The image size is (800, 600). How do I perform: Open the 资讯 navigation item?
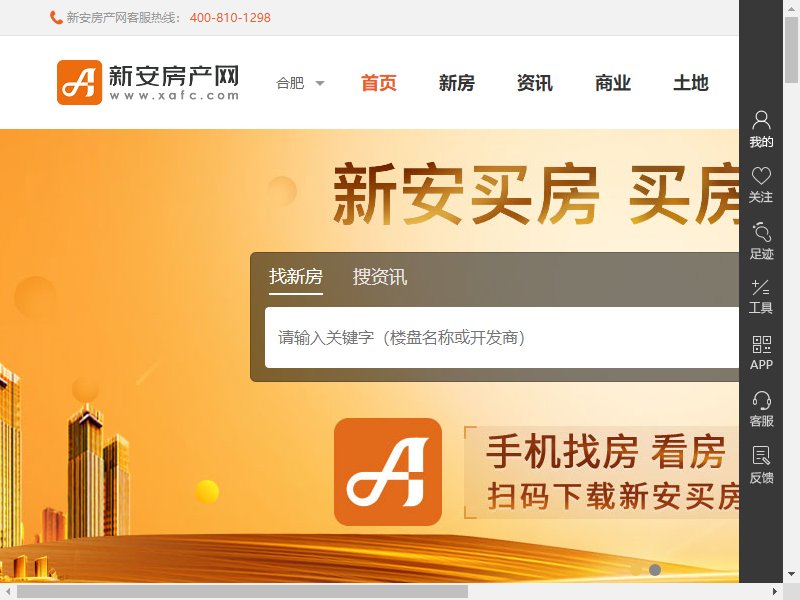click(x=535, y=83)
